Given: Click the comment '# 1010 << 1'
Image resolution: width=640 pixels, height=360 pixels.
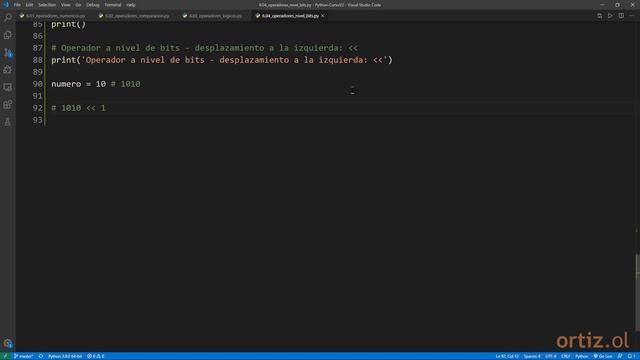Looking at the screenshot, I should pos(78,108).
